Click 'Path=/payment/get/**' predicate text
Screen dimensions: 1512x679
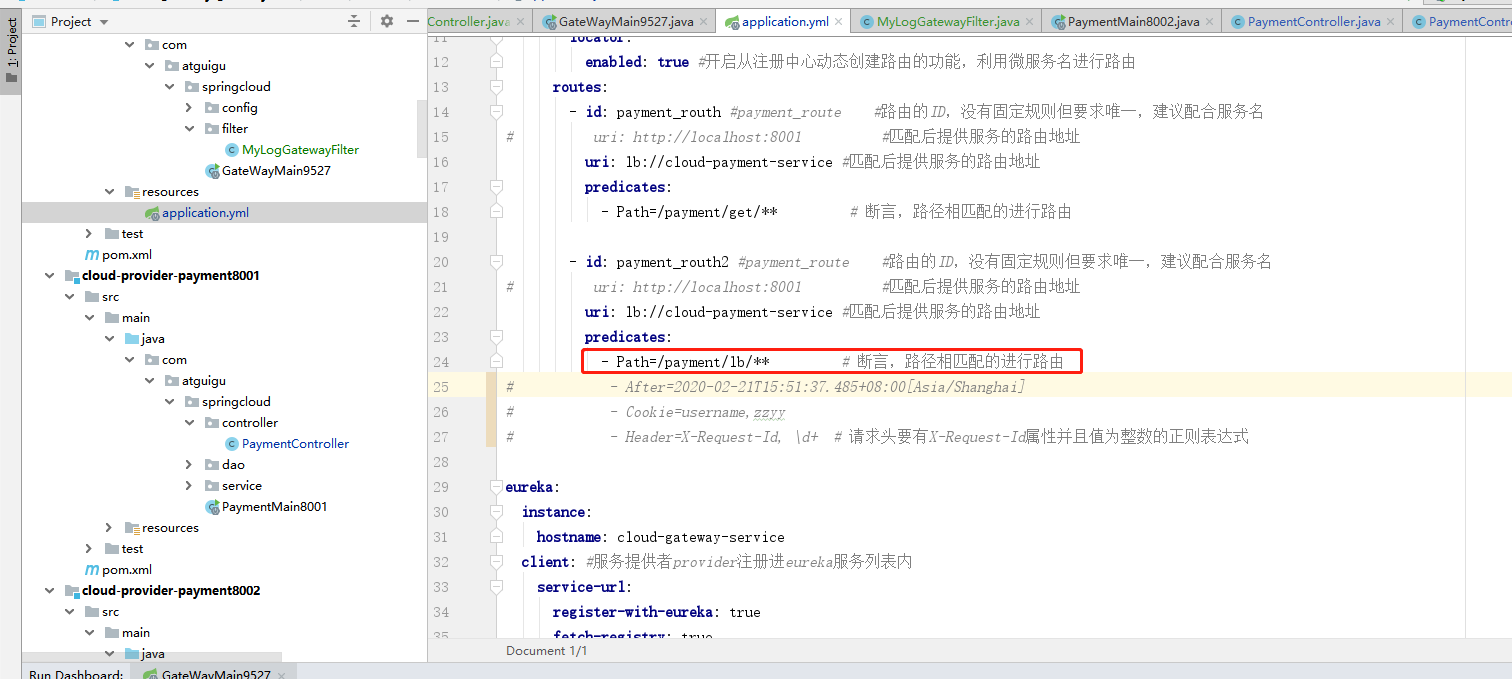(697, 212)
